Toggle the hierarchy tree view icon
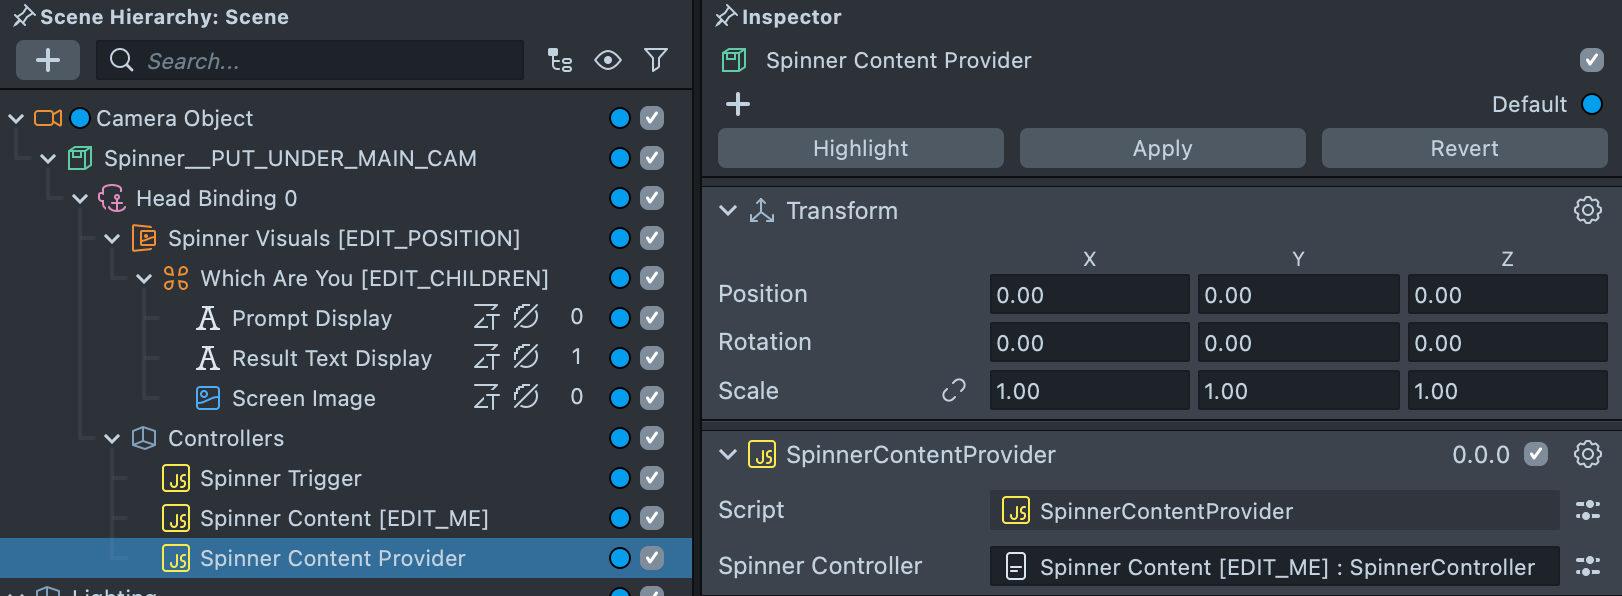The width and height of the screenshot is (1622, 596). [560, 60]
